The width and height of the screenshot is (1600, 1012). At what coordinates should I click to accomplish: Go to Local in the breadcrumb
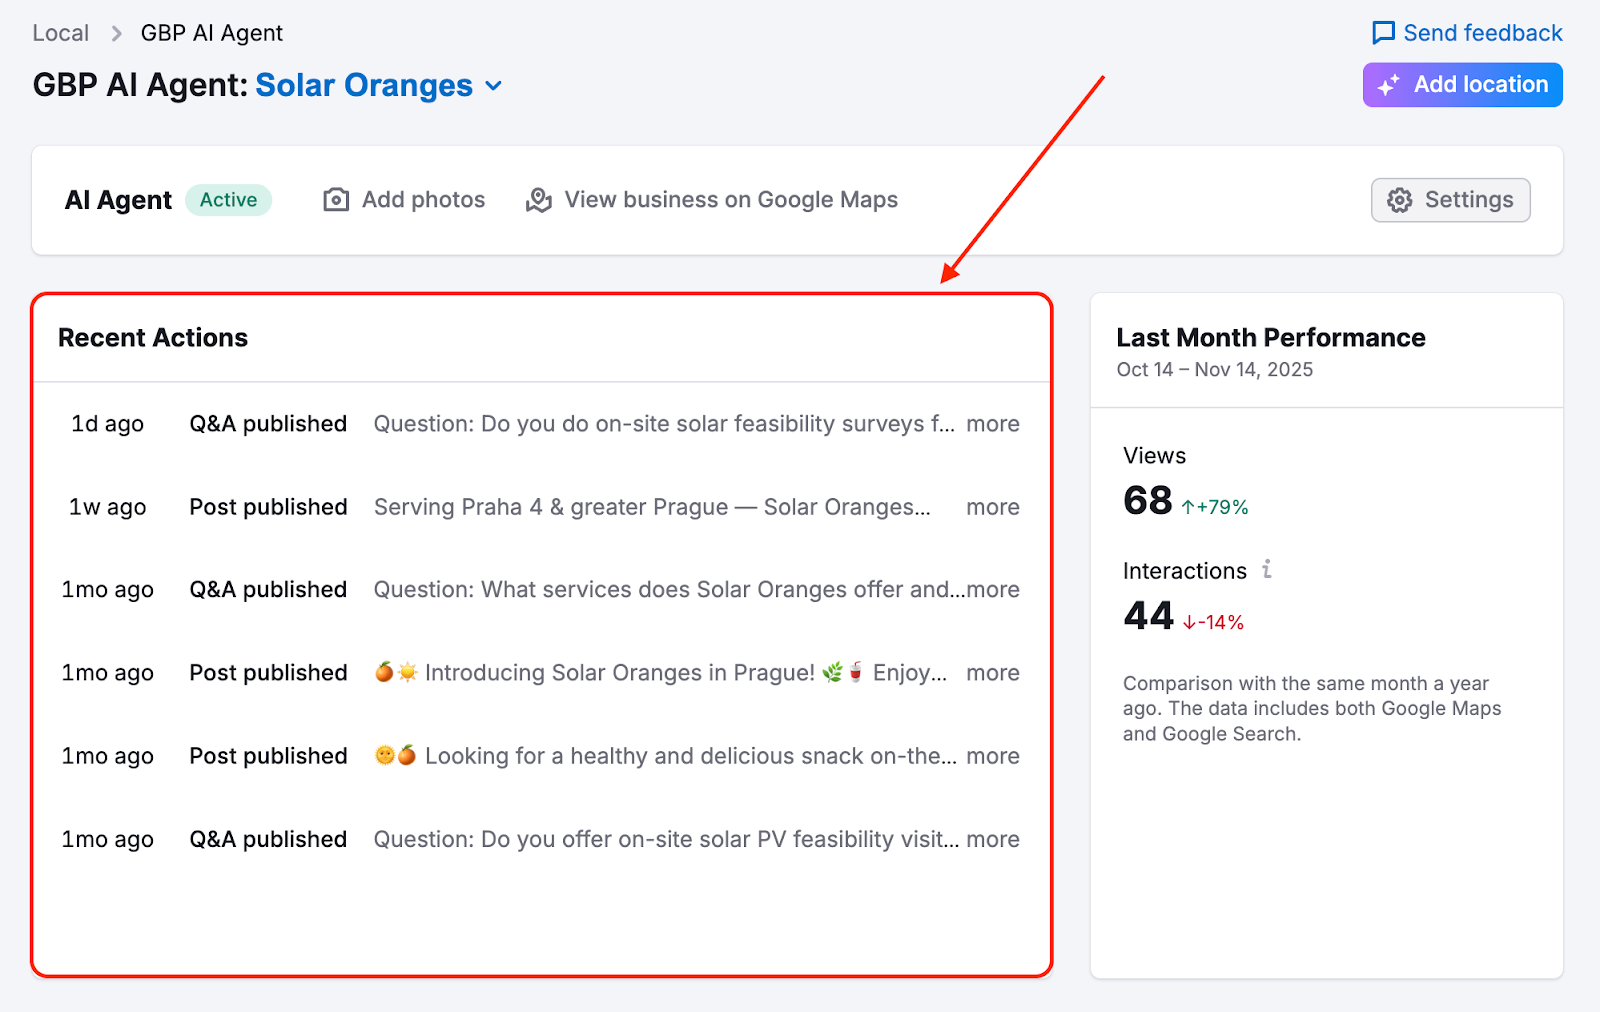click(60, 33)
